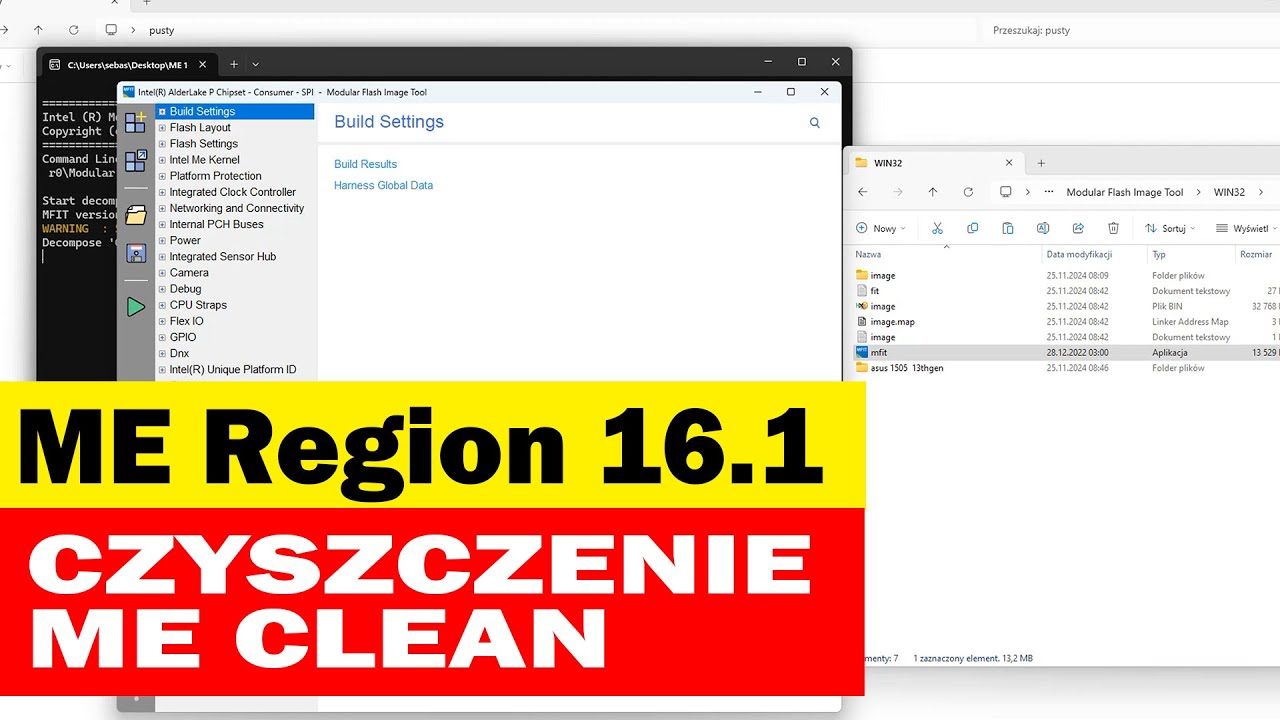Screen dimensions: 1280x720
Task: Select Networking and Connectivity in tree
Action: coord(237,208)
